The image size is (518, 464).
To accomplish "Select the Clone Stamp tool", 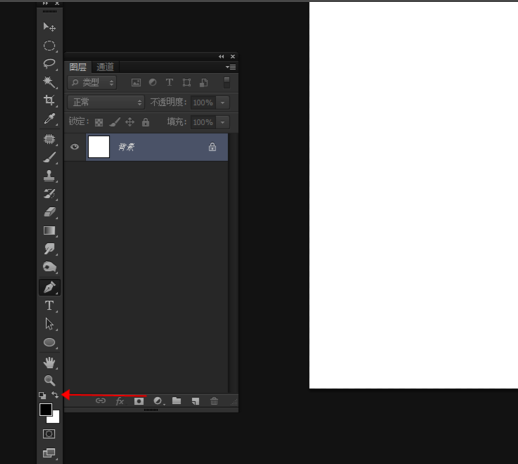I will point(49,176).
